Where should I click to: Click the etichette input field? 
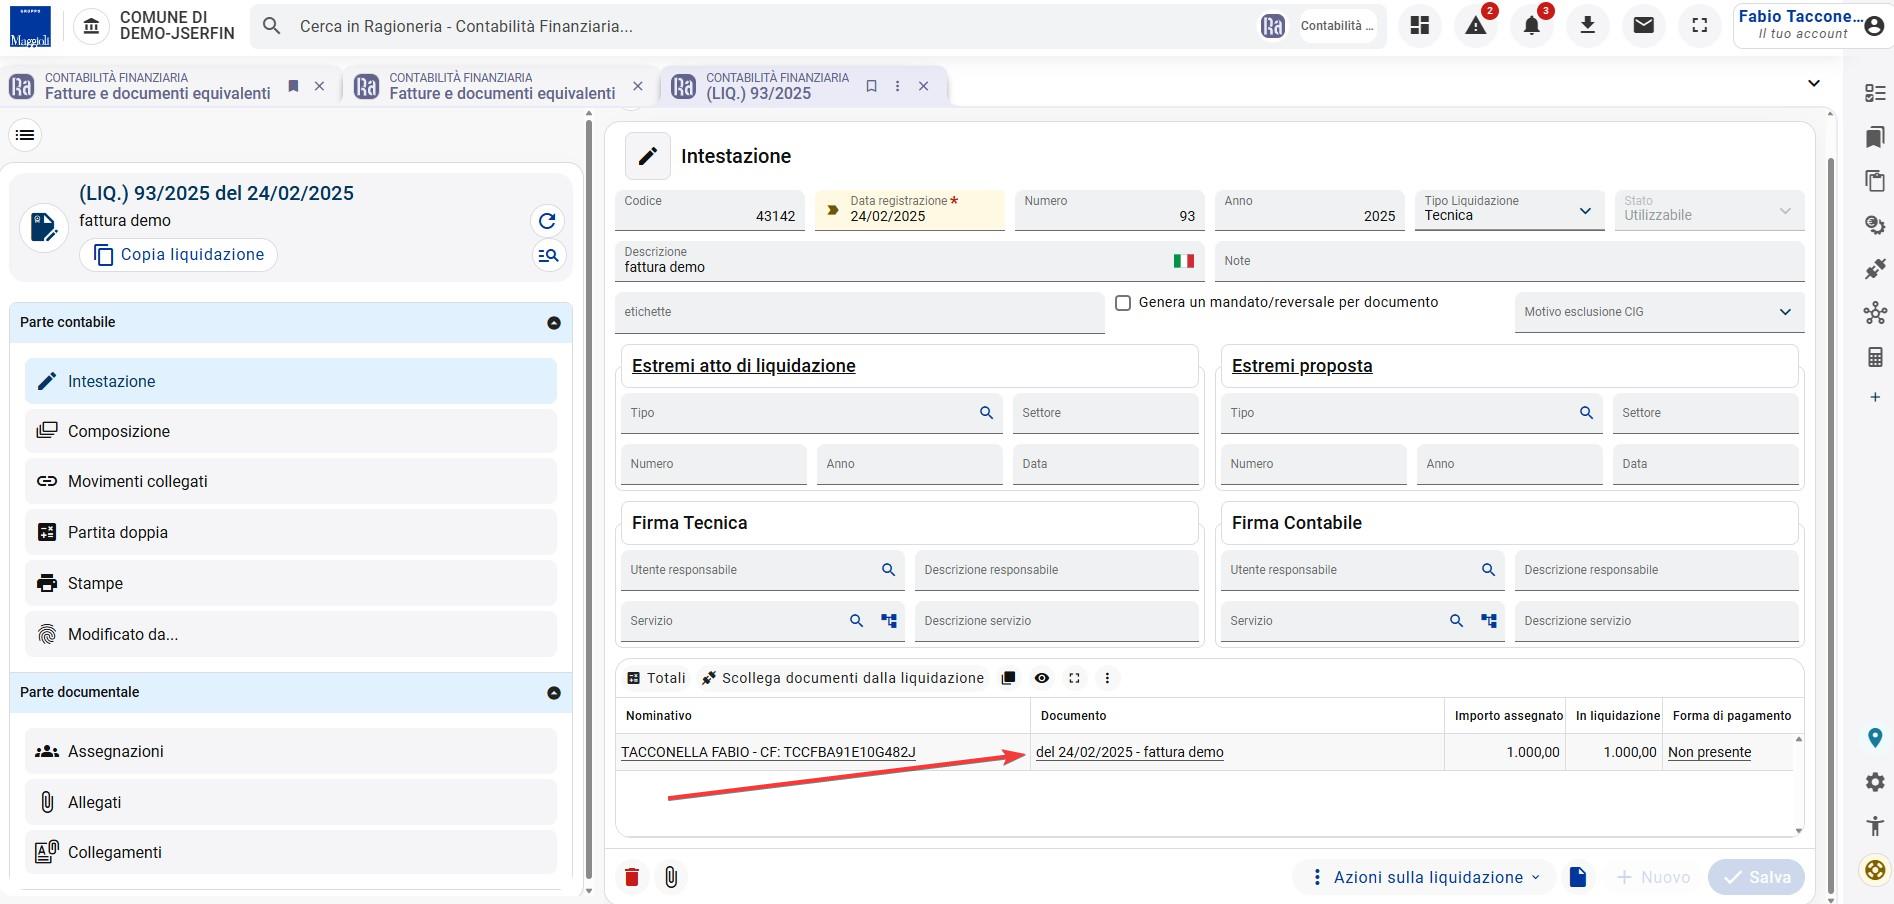pos(860,312)
